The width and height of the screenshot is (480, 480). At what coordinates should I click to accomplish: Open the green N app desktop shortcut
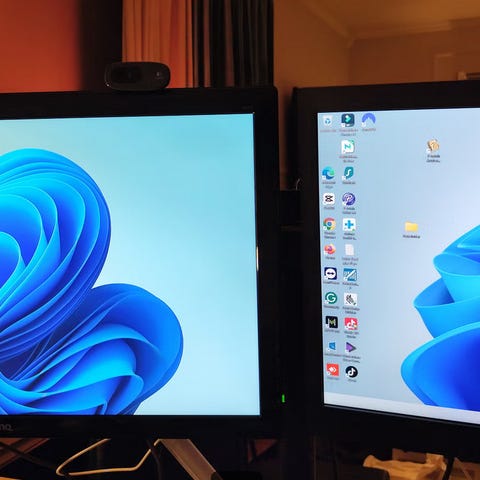(348, 147)
